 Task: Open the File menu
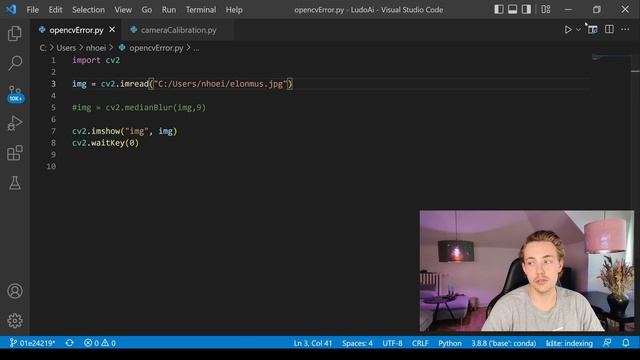pos(32,10)
